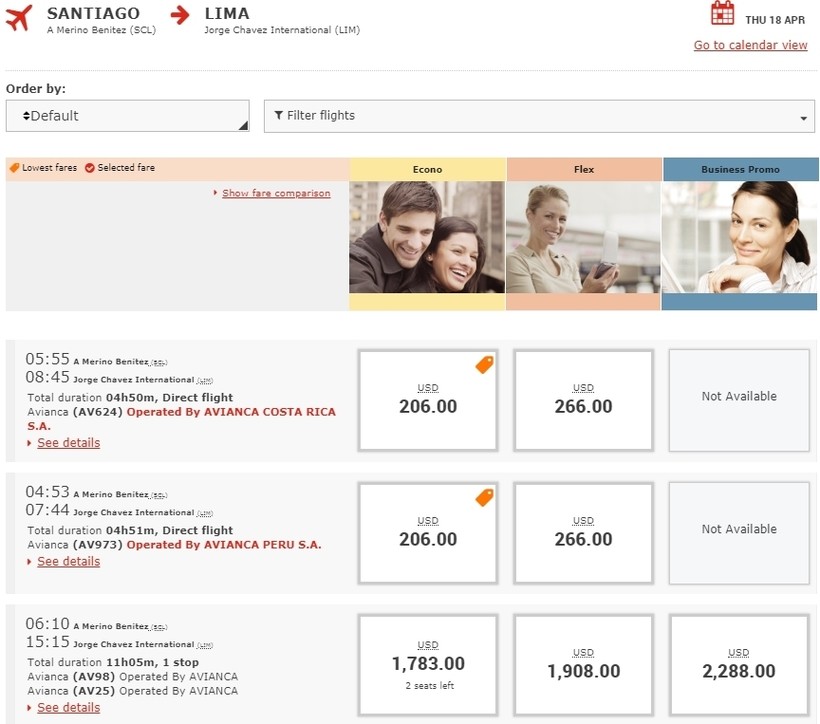The width and height of the screenshot is (820, 724).
Task: Open Go to calendar view link
Action: click(x=750, y=45)
